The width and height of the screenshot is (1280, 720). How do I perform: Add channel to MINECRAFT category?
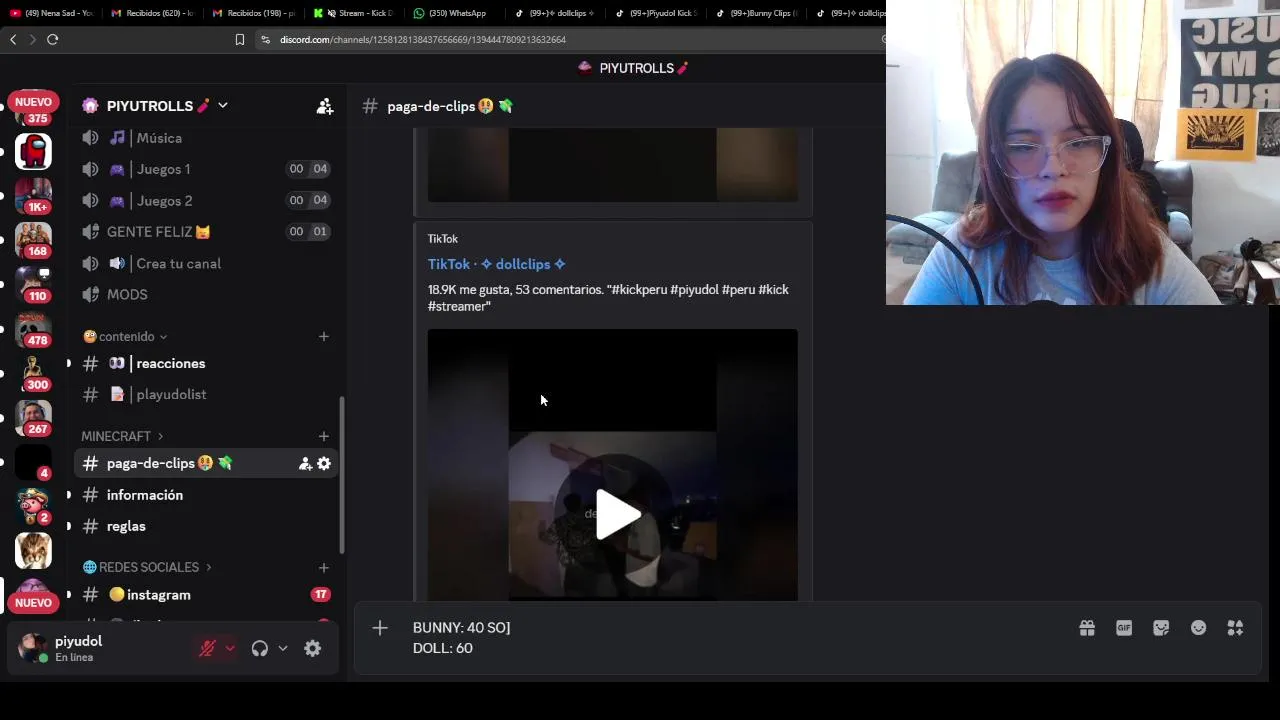click(323, 436)
